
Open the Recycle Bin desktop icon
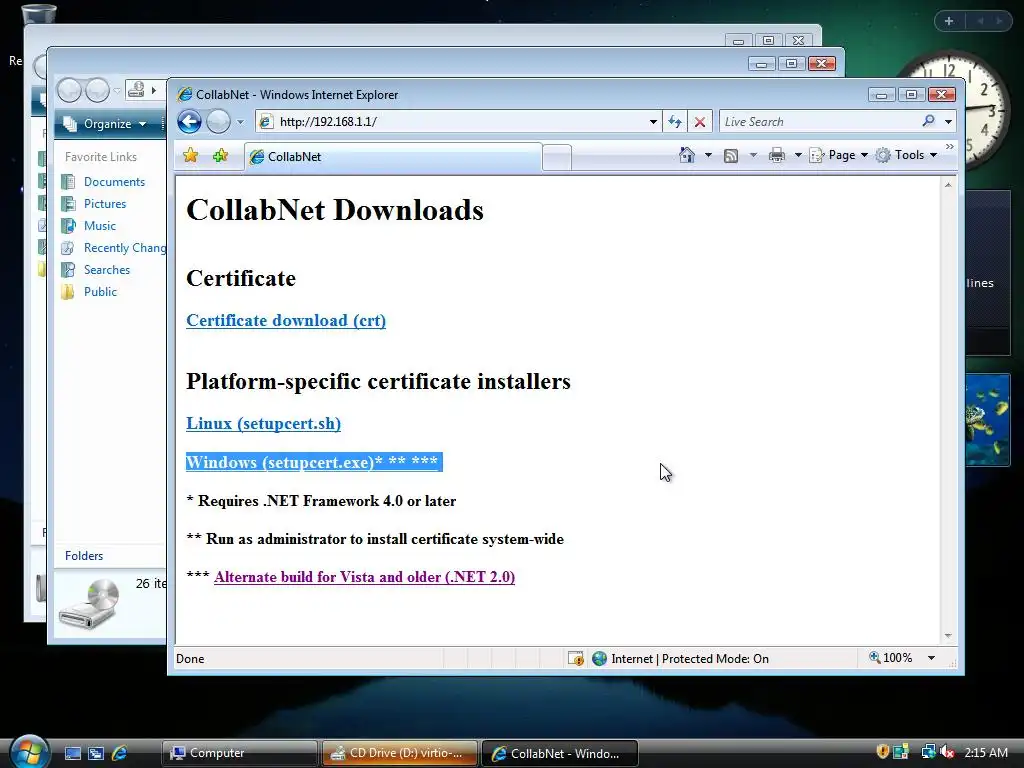coord(38,16)
